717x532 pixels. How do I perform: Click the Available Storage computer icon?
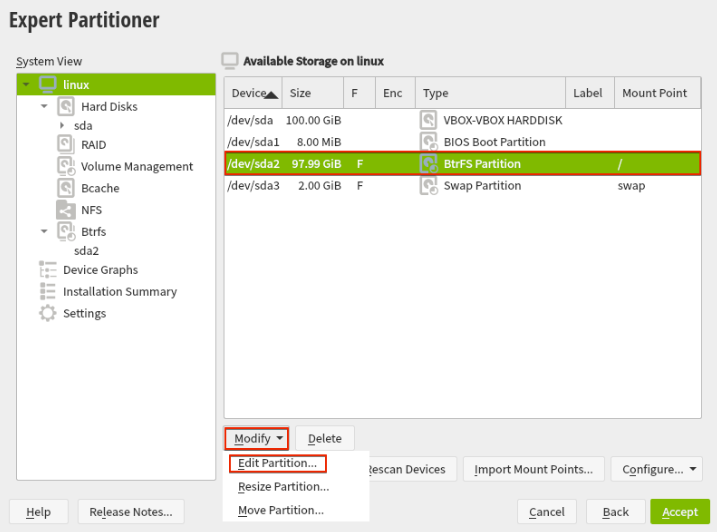(x=230, y=61)
